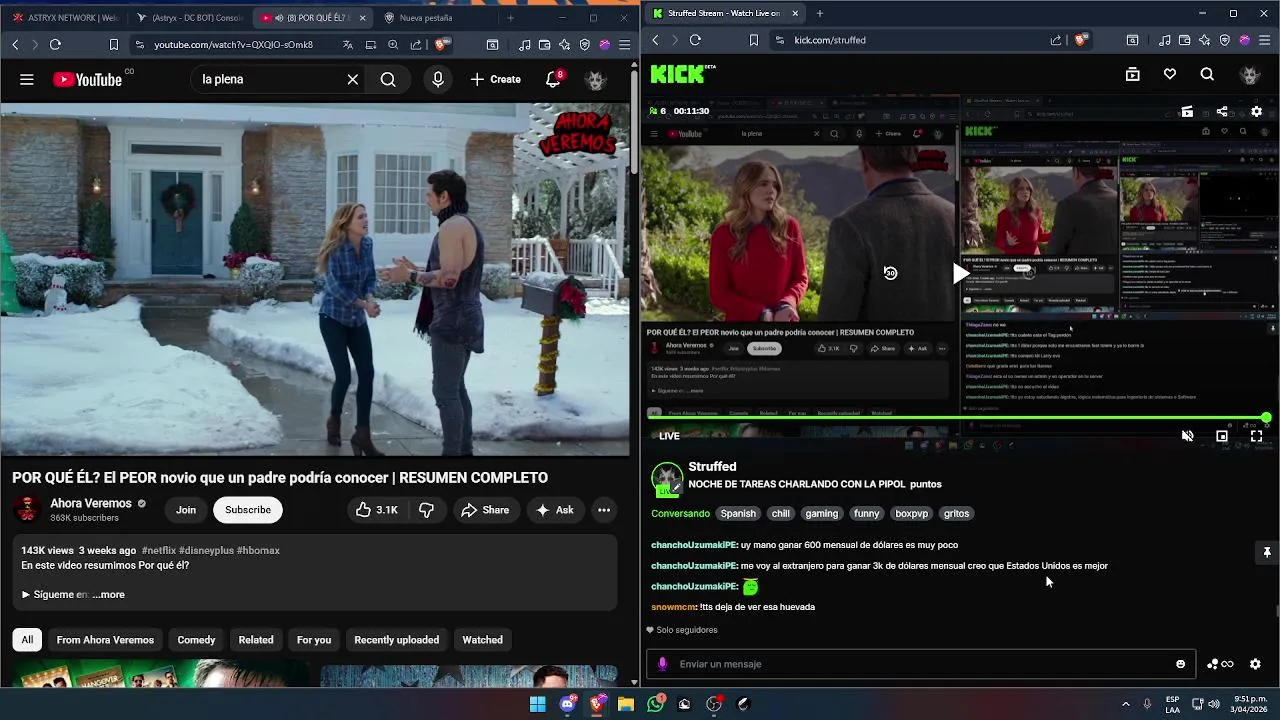Open Kick chat settings gear

click(x=1255, y=664)
